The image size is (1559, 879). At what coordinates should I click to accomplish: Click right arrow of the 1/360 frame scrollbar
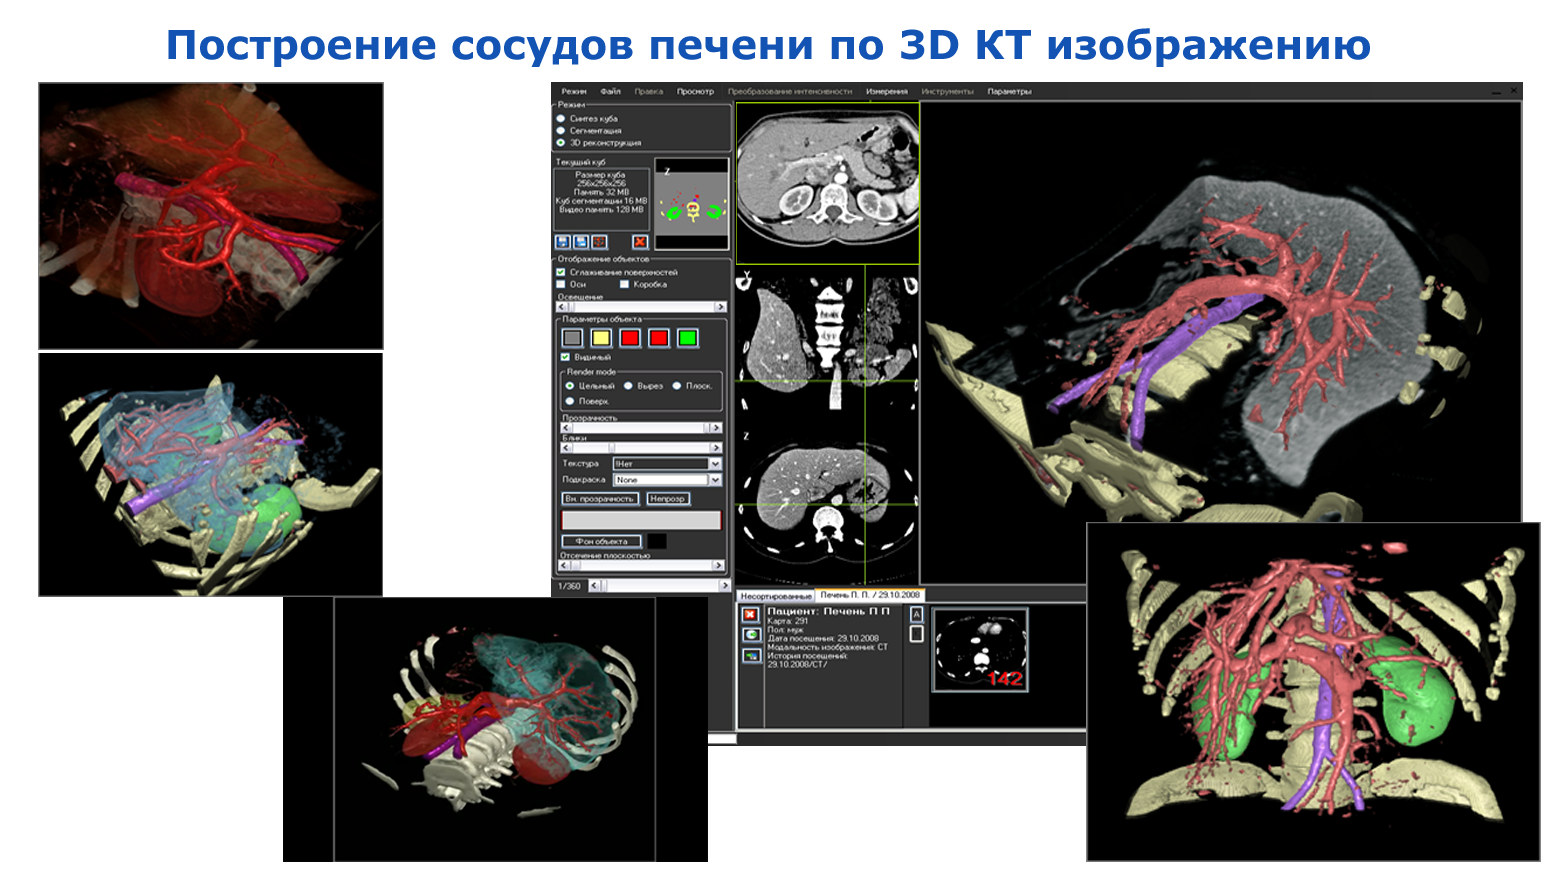coord(725,586)
